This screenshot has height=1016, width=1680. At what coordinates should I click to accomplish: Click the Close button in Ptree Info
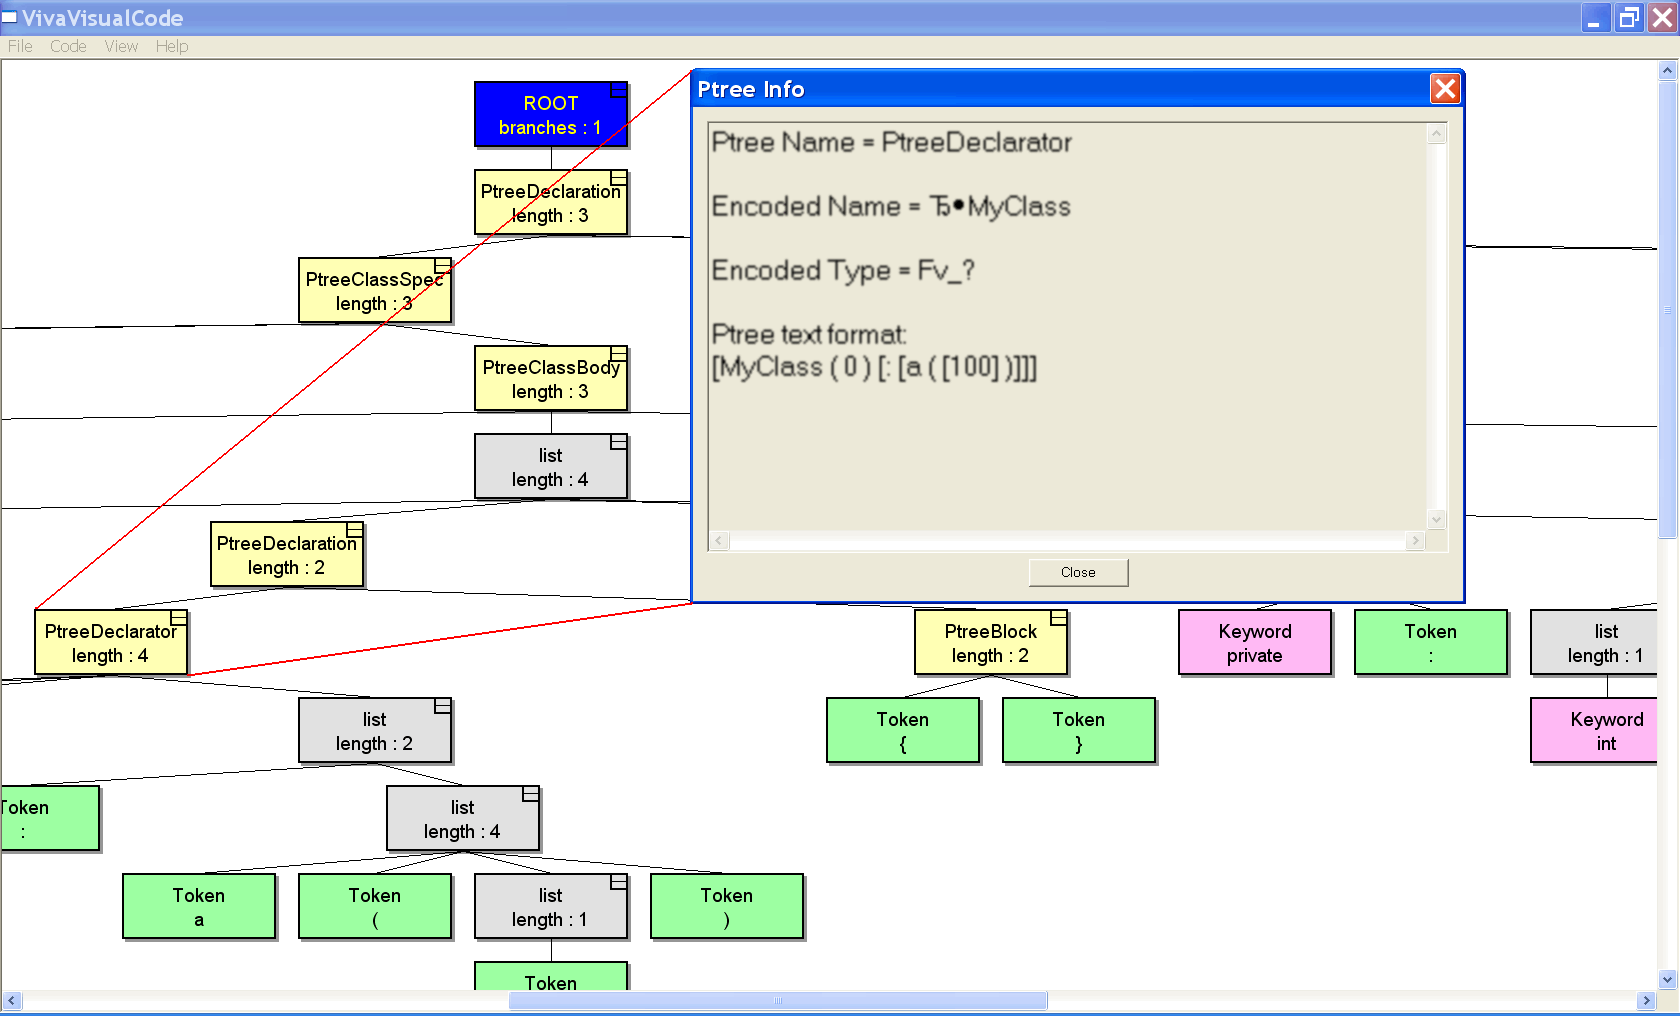[1078, 572]
